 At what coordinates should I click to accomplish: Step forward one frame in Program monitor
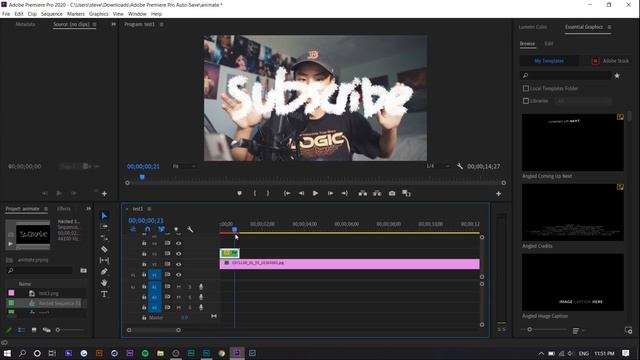point(330,193)
